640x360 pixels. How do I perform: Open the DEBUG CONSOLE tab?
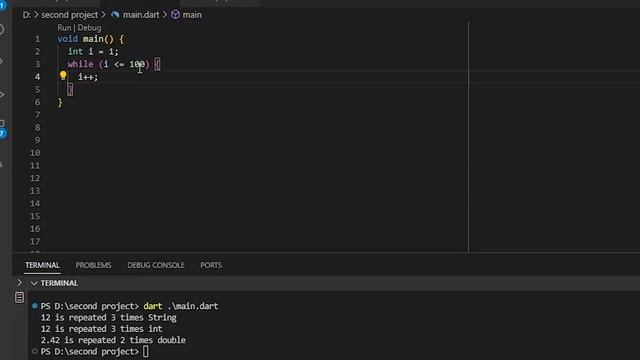pos(156,265)
